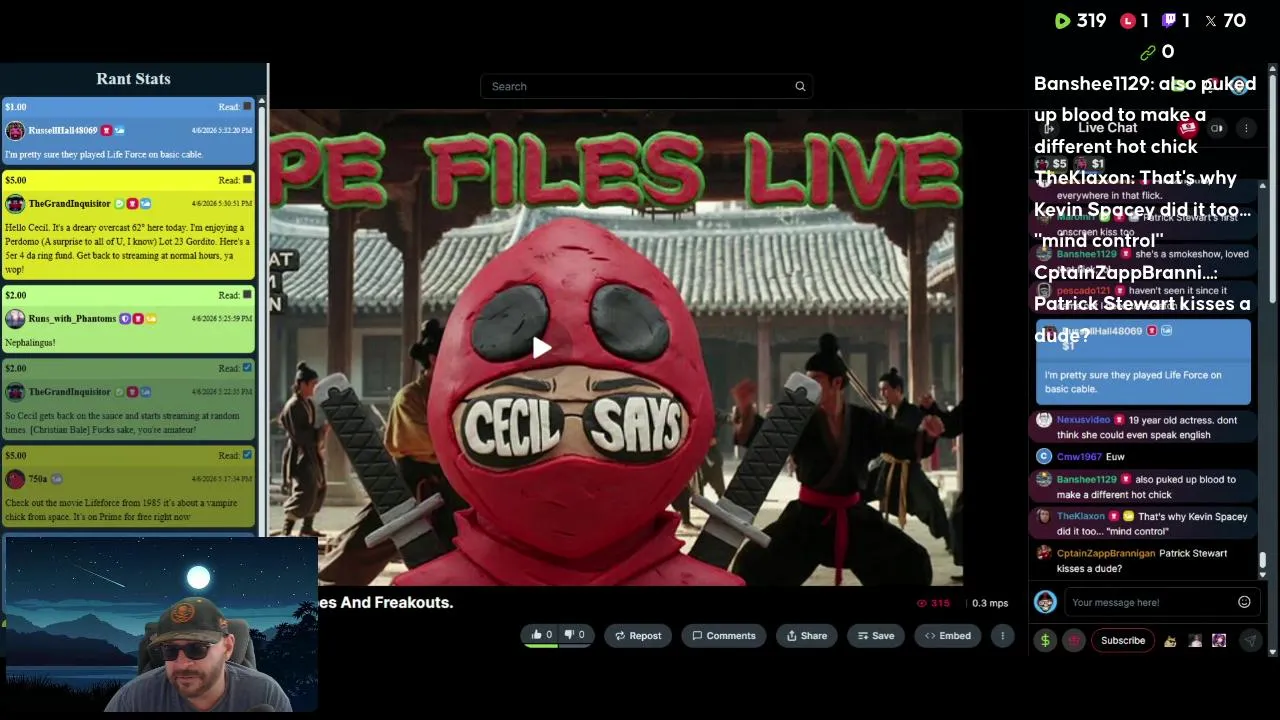Share the video
Screen dimensions: 1280x720
click(x=807, y=636)
